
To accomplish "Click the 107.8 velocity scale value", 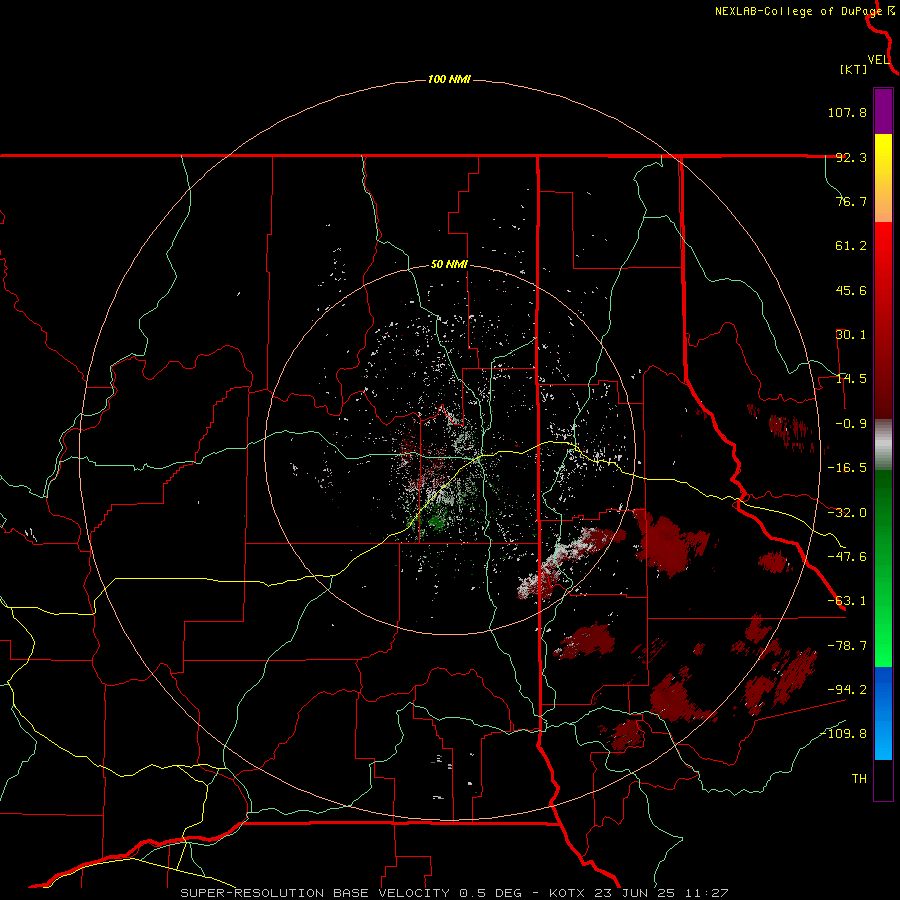I will (x=847, y=112).
